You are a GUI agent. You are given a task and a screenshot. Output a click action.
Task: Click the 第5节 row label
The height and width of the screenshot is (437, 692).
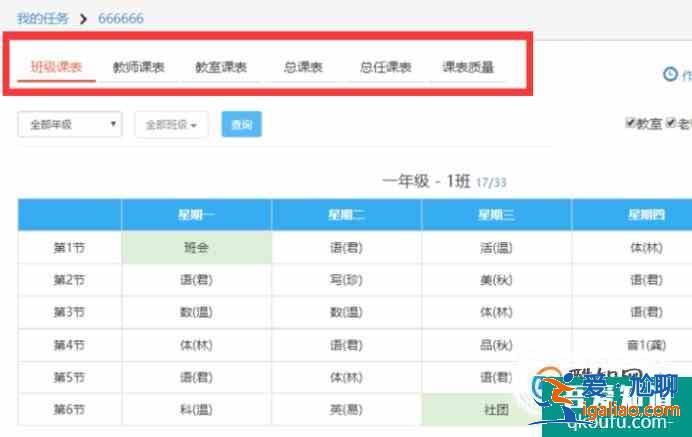click(x=69, y=377)
